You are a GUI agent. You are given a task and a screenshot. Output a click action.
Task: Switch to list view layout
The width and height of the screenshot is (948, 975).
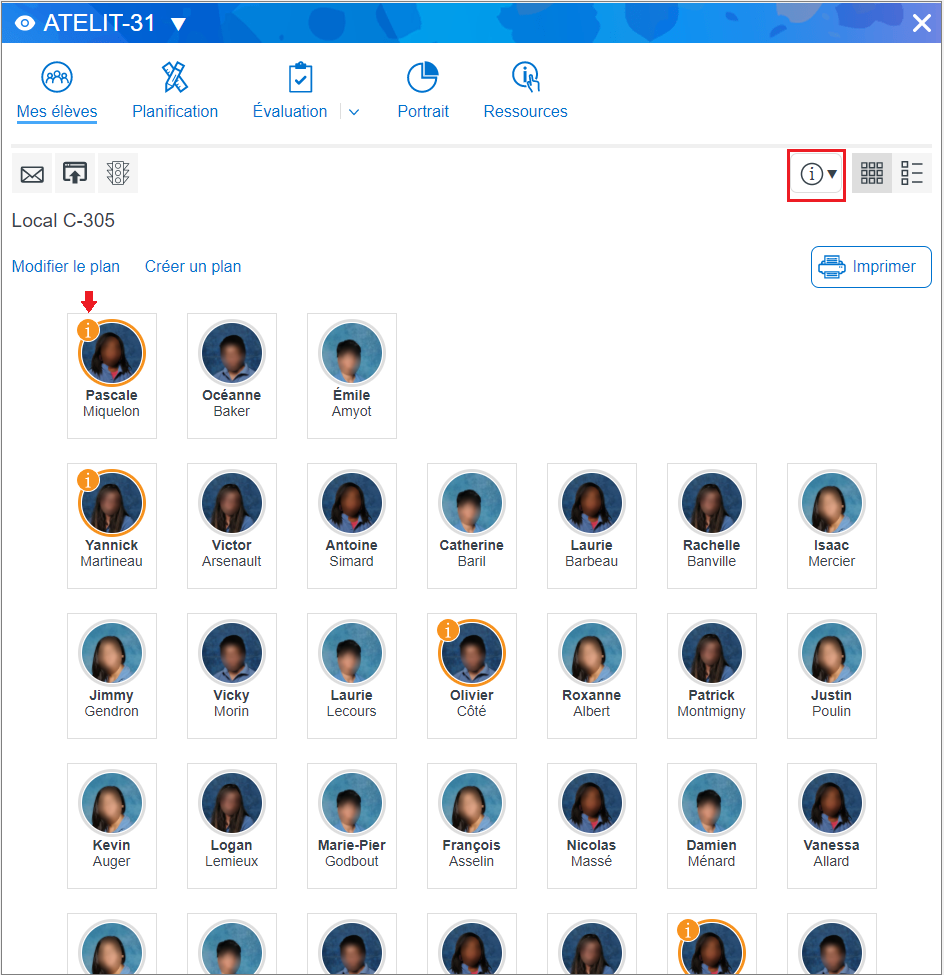tap(912, 174)
